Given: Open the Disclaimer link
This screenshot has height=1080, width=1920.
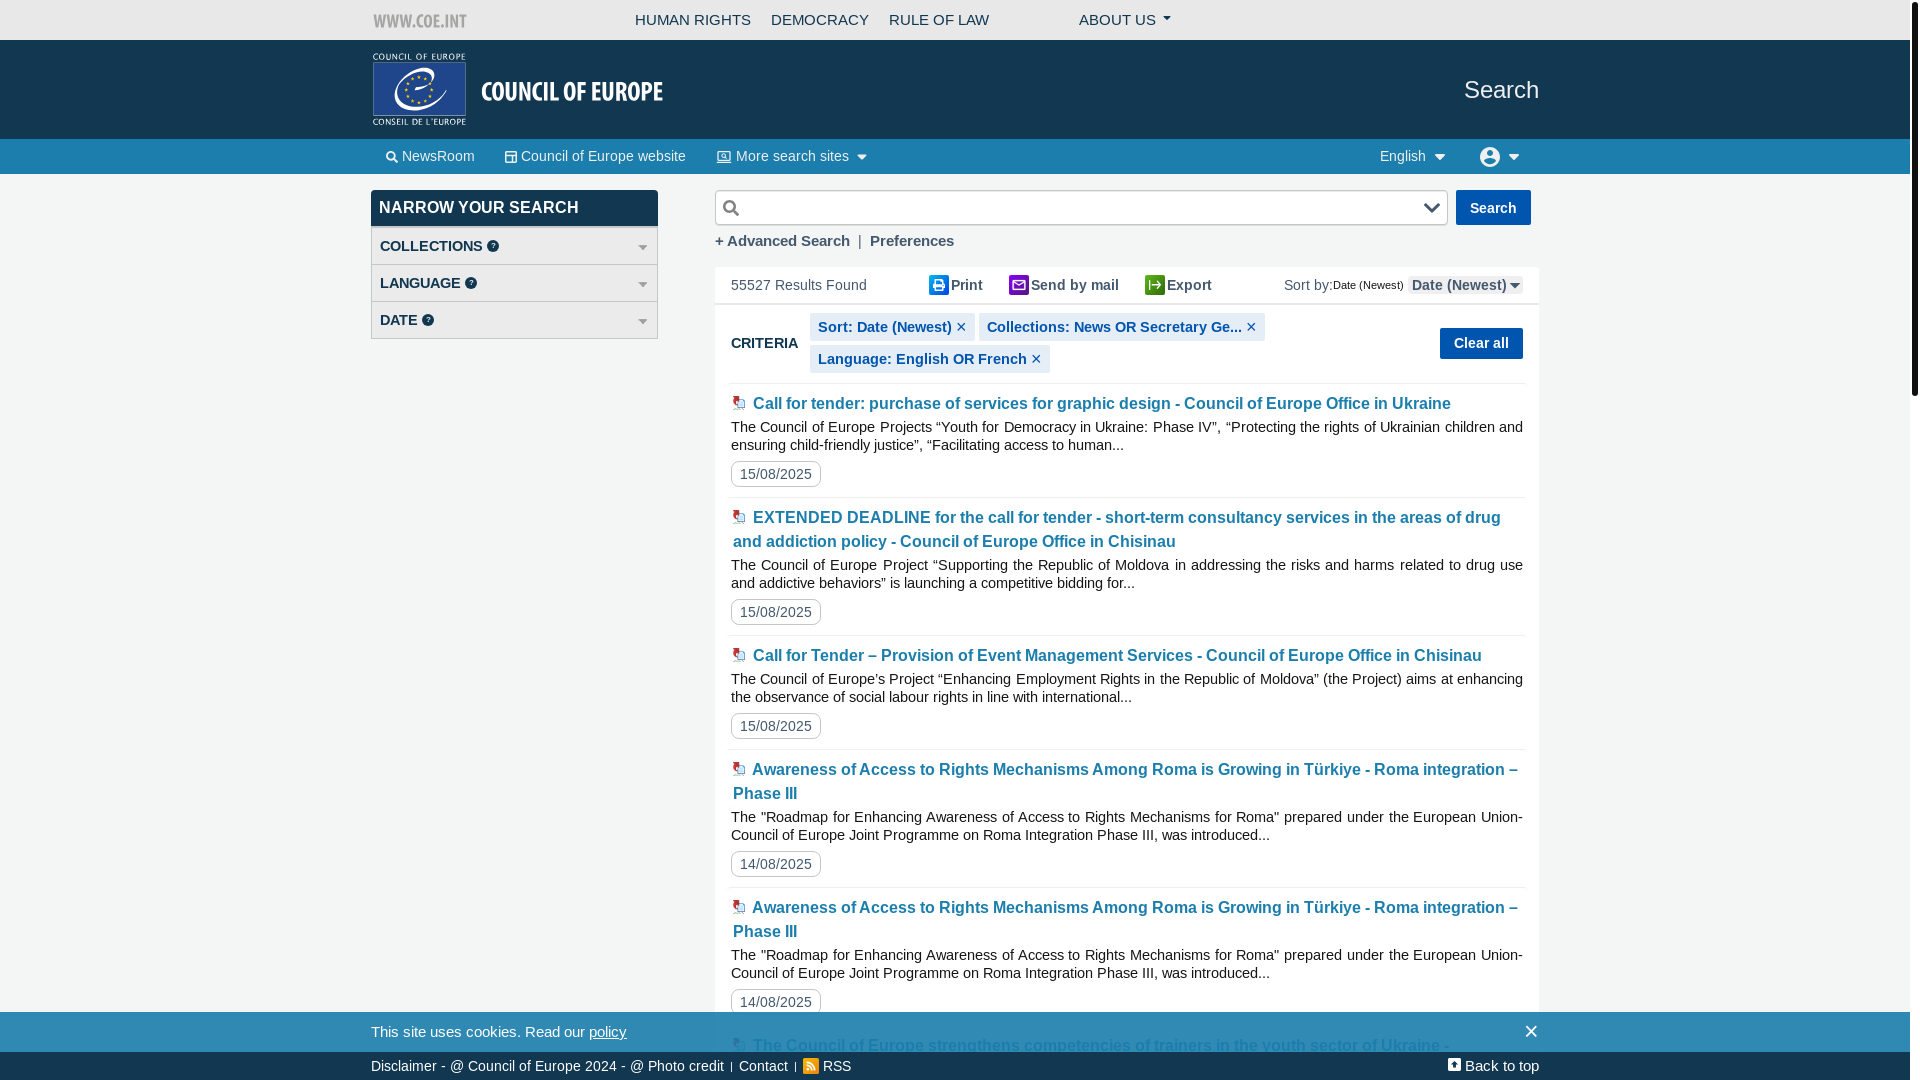Looking at the screenshot, I should click(x=403, y=1066).
